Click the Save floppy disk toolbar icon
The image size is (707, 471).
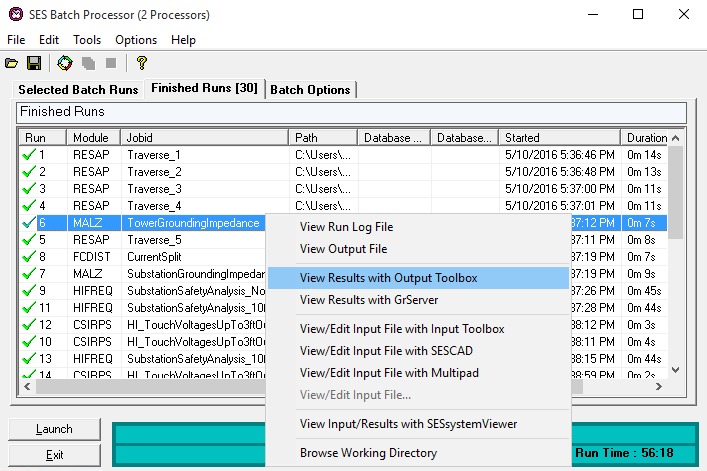click(x=34, y=63)
